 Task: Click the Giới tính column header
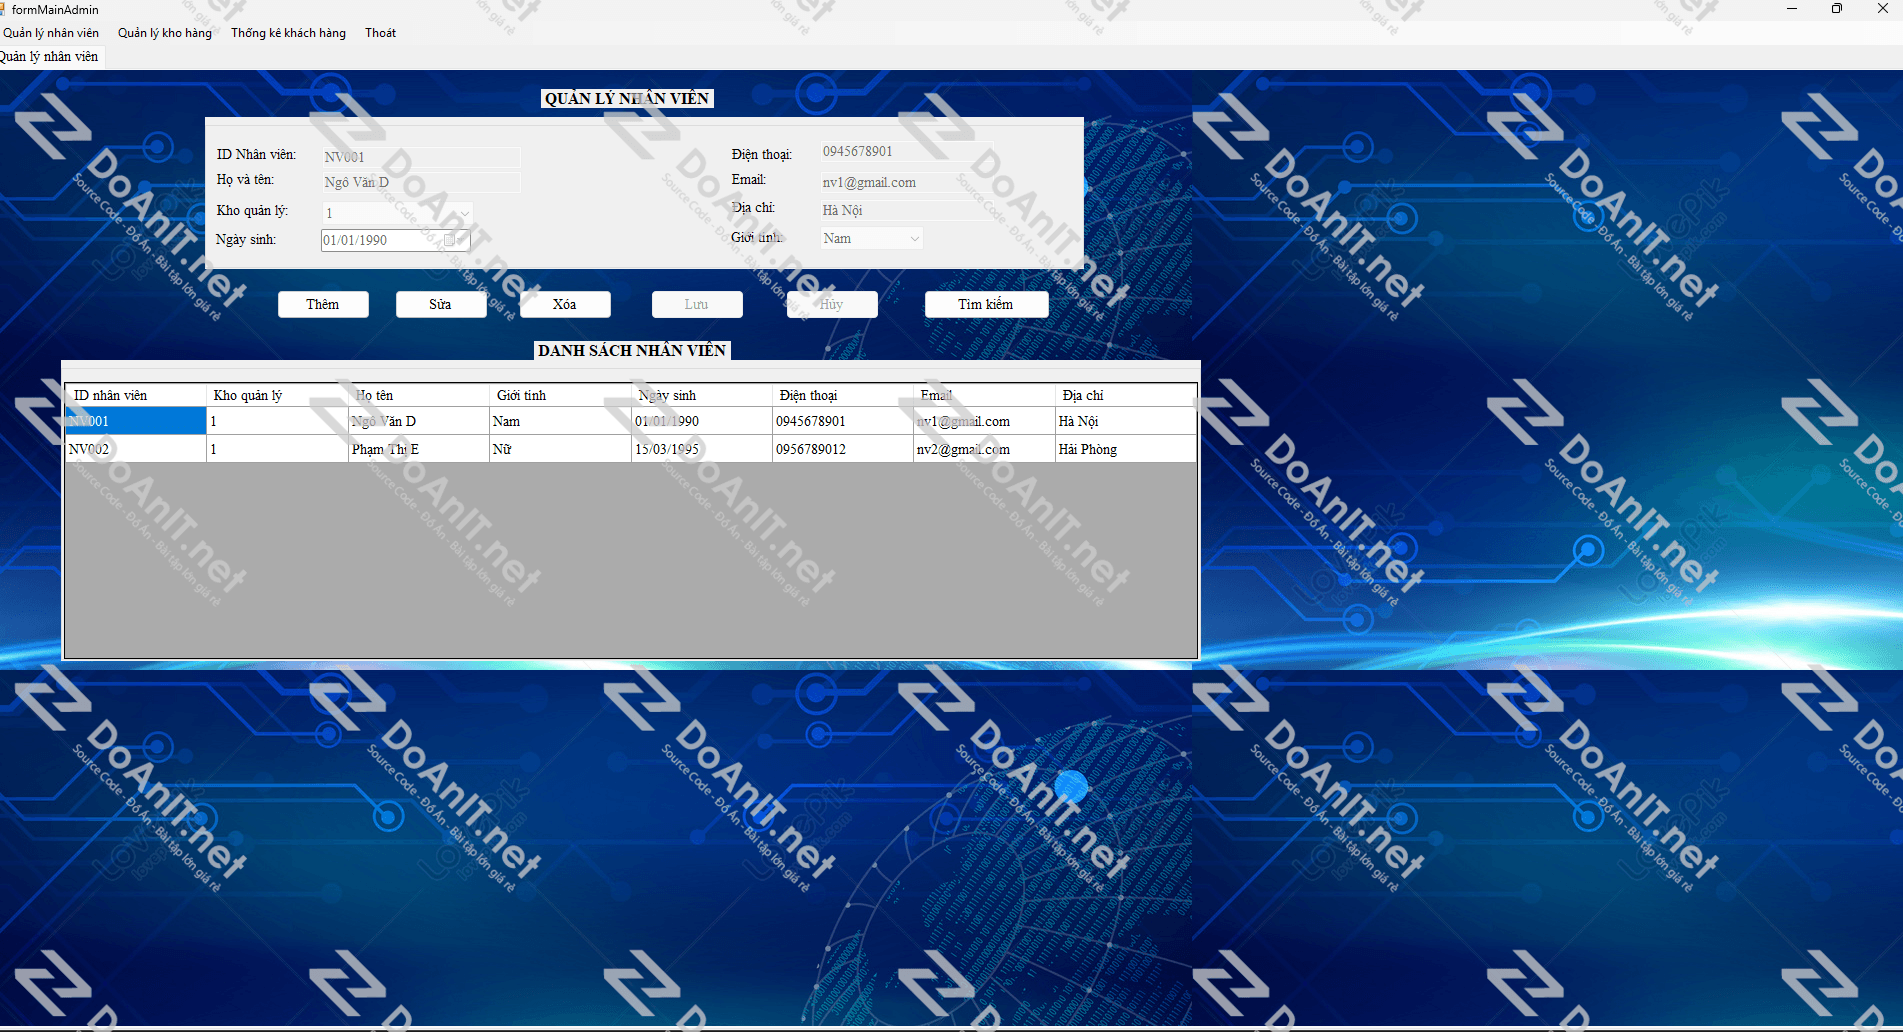click(x=560, y=396)
